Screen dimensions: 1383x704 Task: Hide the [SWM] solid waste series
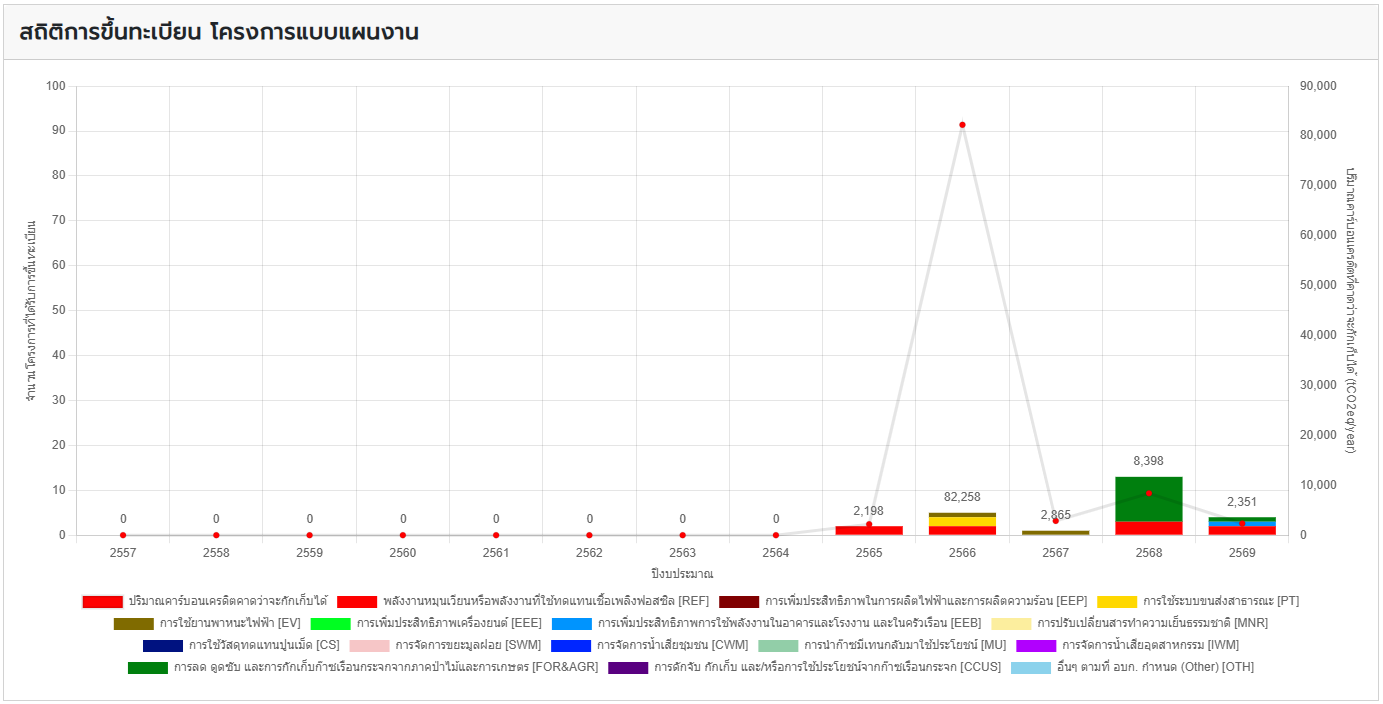tap(467, 646)
